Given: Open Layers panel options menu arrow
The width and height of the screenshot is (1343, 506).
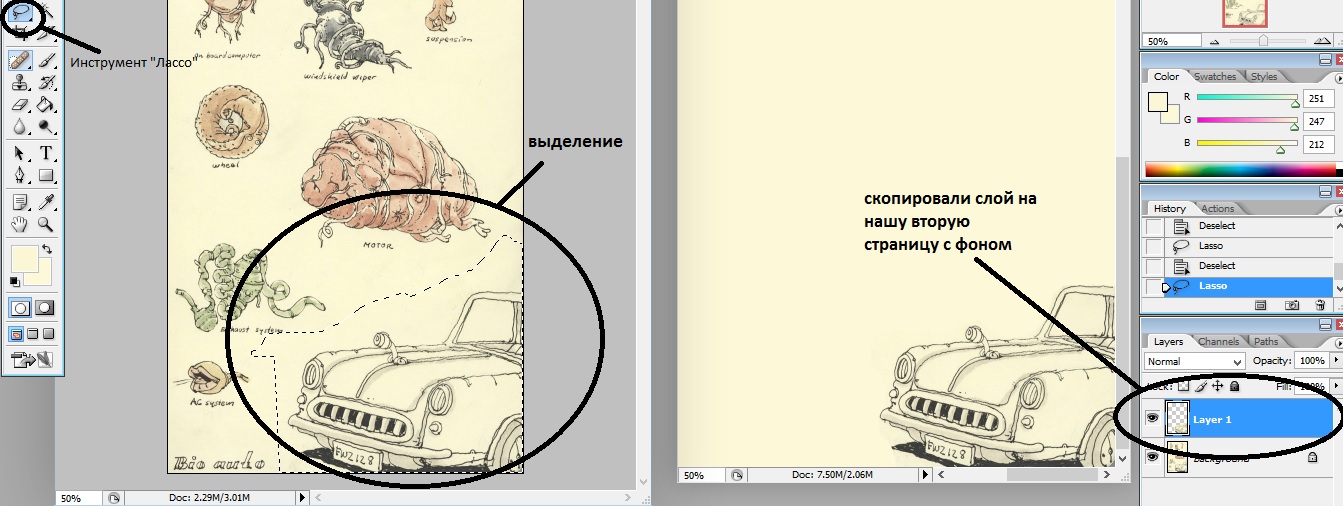Looking at the screenshot, I should pos(1339,341).
